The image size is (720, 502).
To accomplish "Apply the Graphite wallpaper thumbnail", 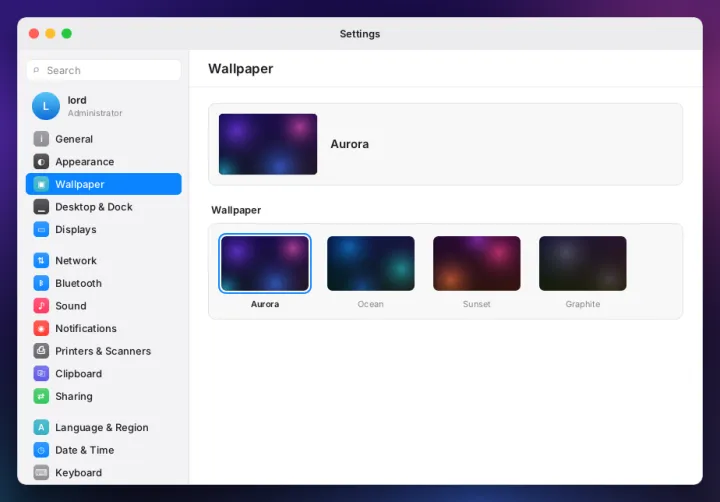I will click(583, 263).
